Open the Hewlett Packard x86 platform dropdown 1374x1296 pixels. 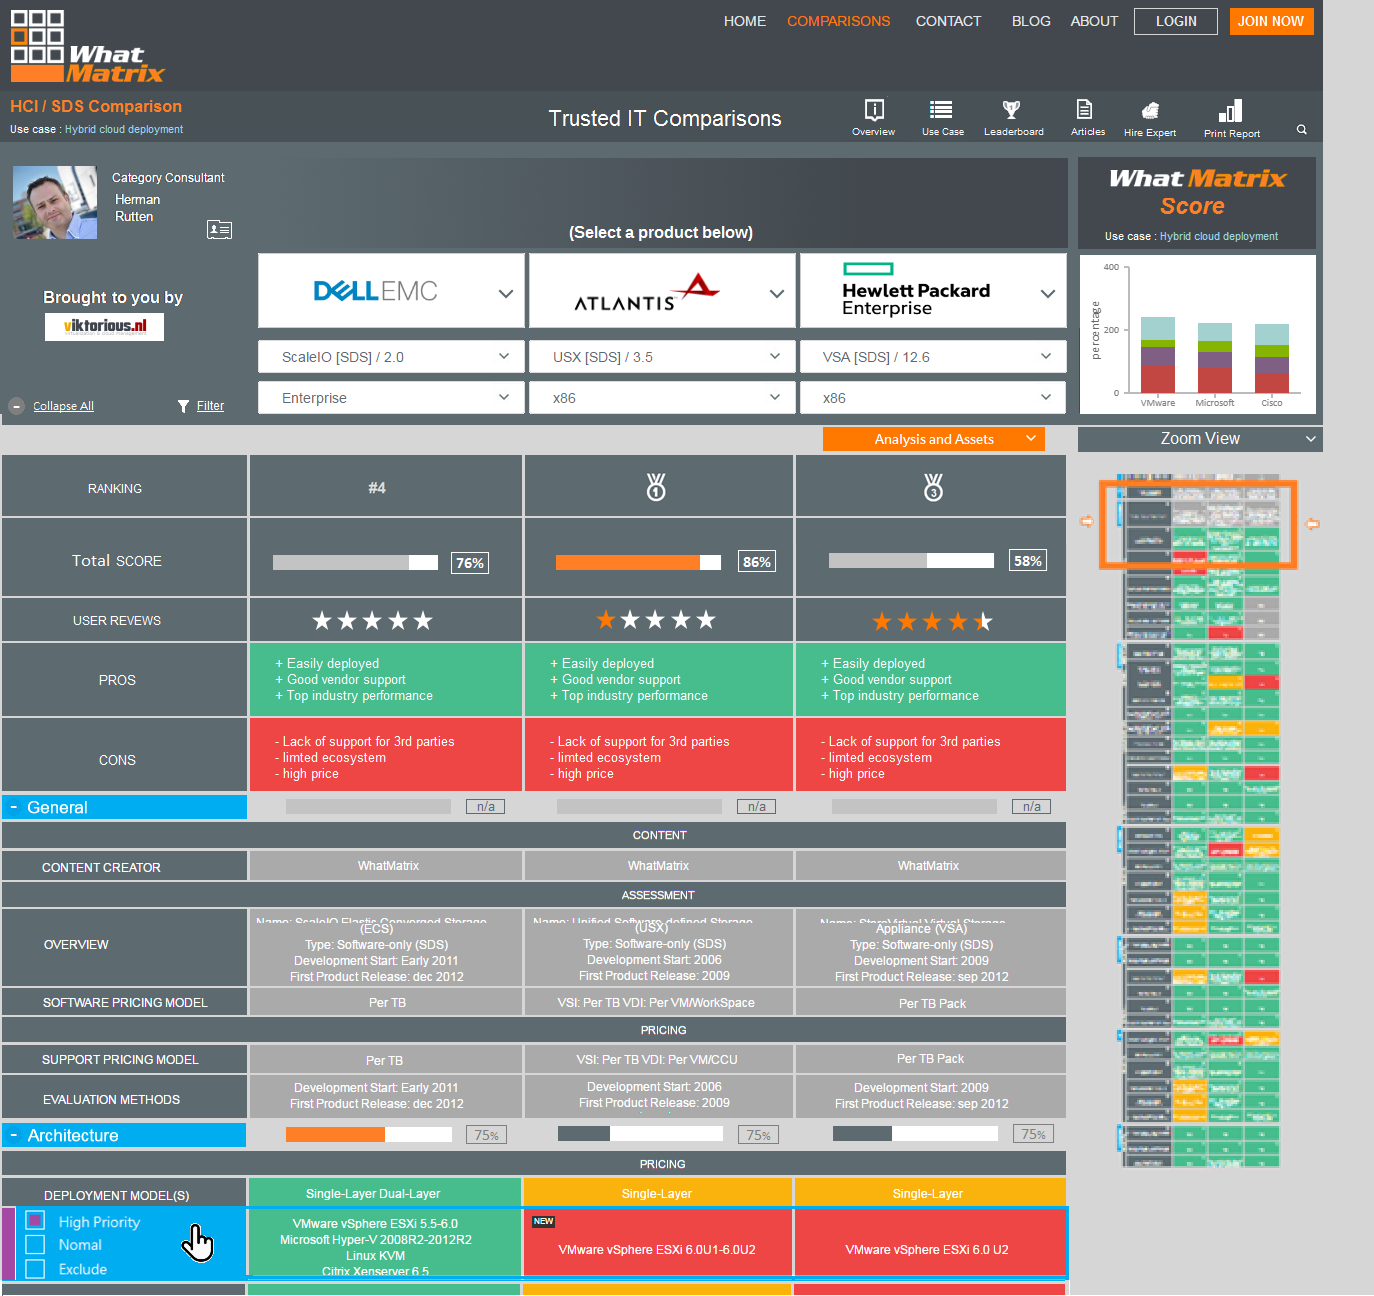click(x=933, y=398)
